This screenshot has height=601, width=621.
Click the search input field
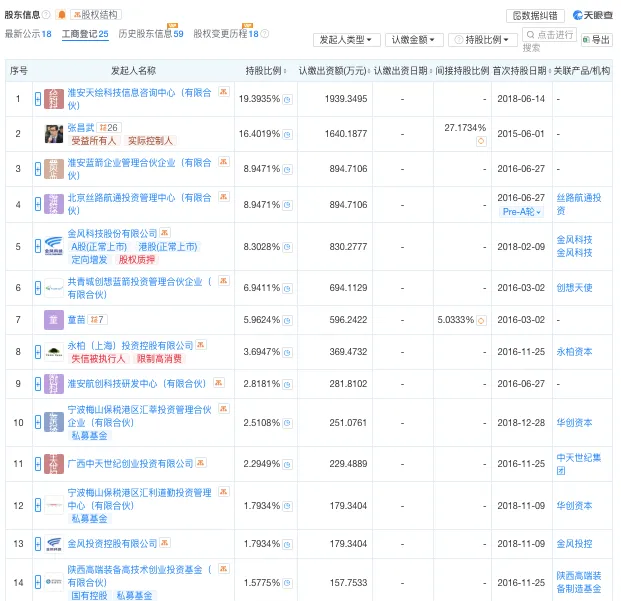point(549,35)
